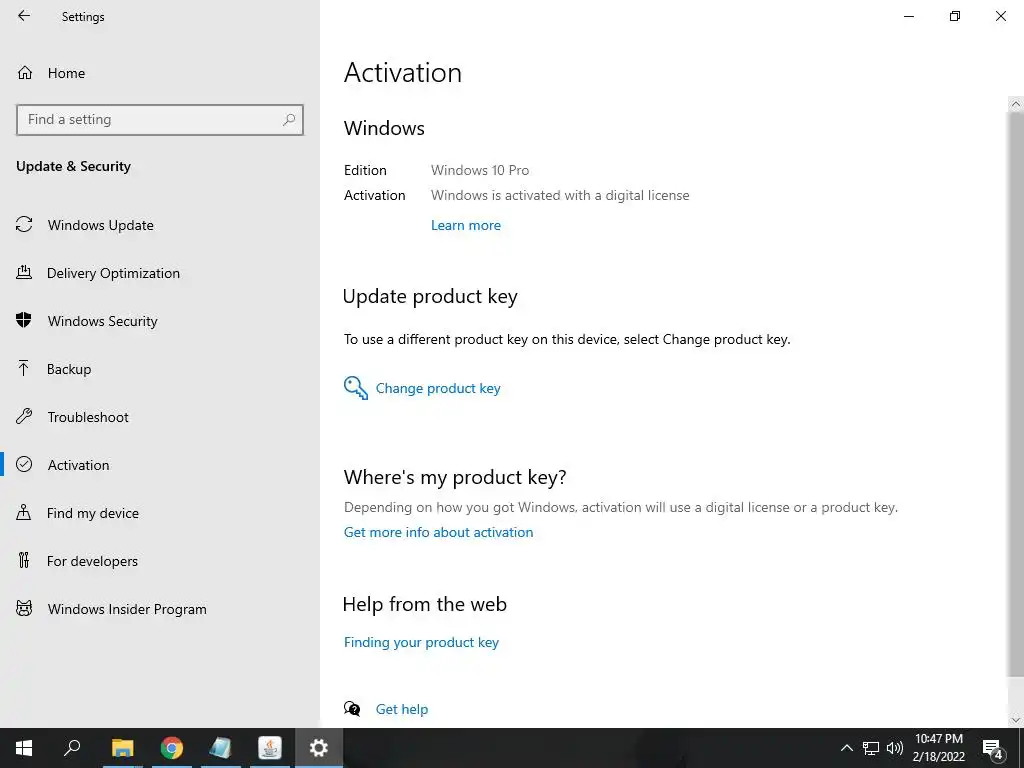
Task: Show hidden system tray icons
Action: [846, 748]
